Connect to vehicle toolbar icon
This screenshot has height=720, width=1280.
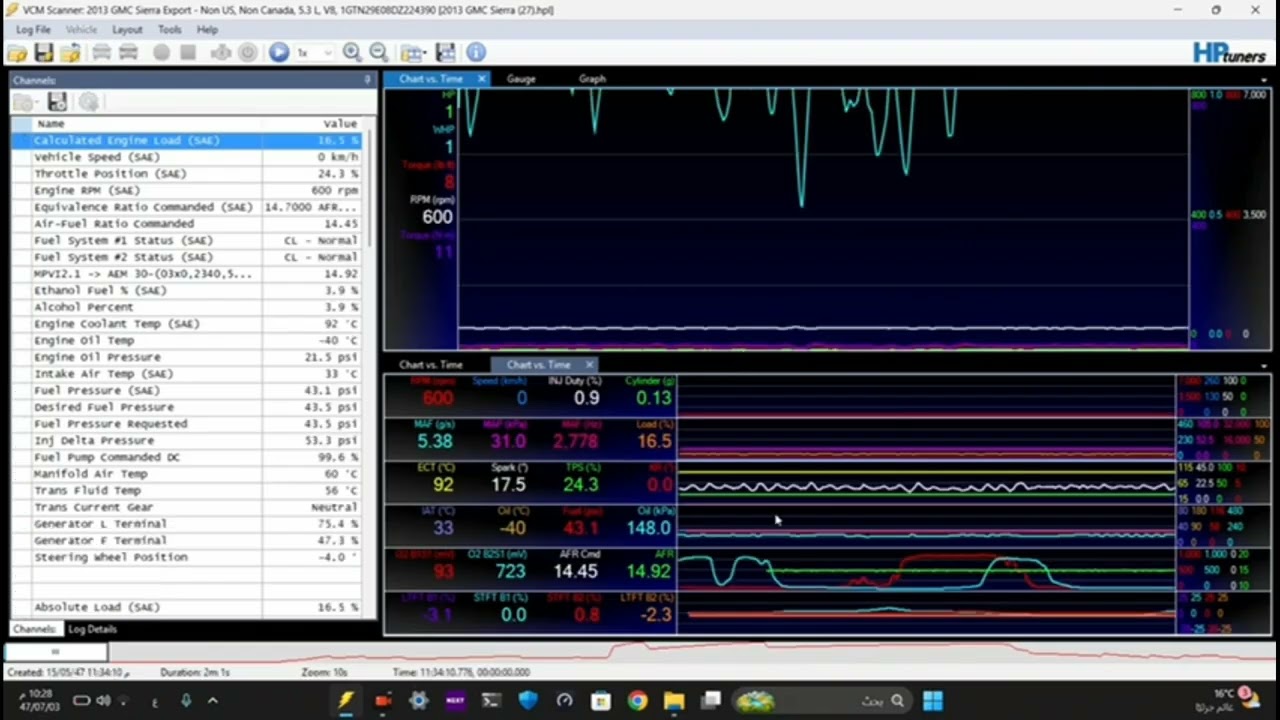[x=102, y=52]
